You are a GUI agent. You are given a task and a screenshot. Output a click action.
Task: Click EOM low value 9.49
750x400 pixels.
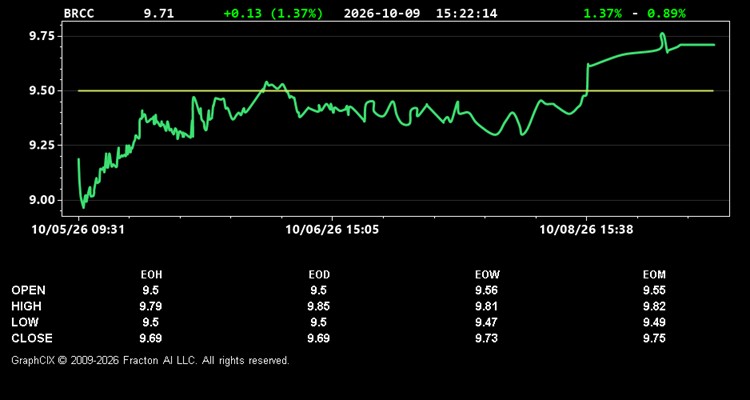pyautogui.click(x=654, y=322)
